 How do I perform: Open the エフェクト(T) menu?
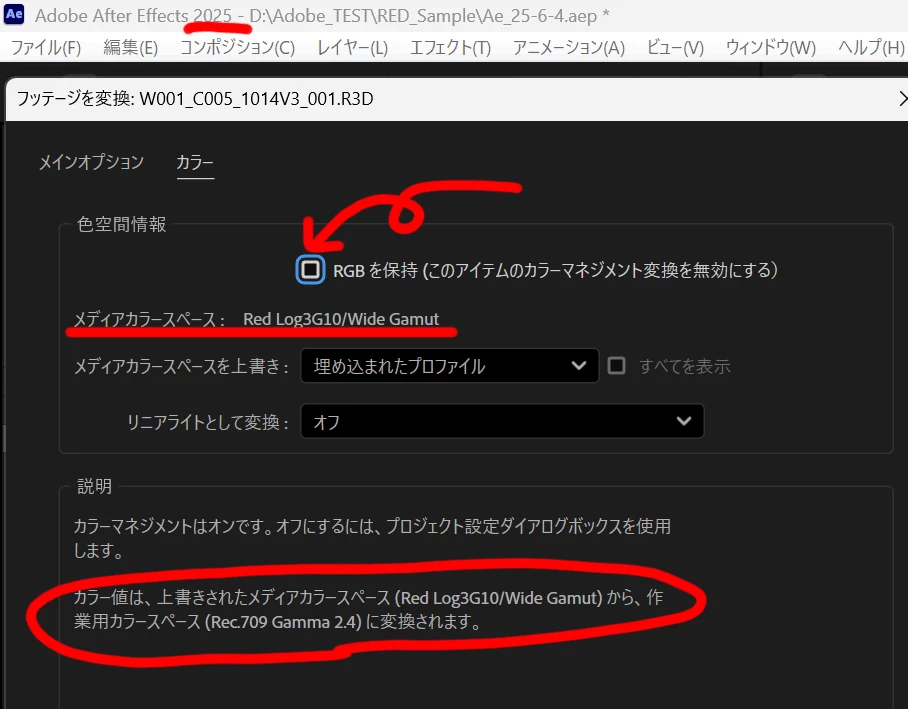pos(450,47)
